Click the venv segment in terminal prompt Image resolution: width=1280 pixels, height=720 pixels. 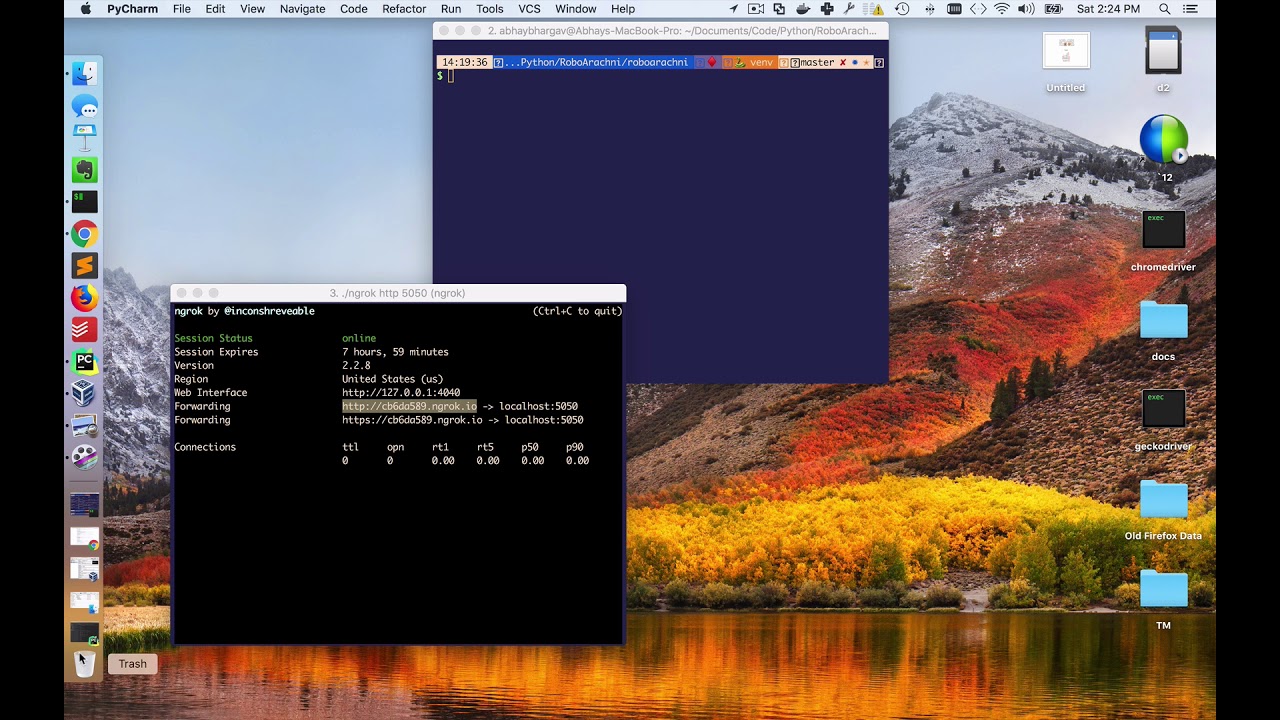pos(761,62)
